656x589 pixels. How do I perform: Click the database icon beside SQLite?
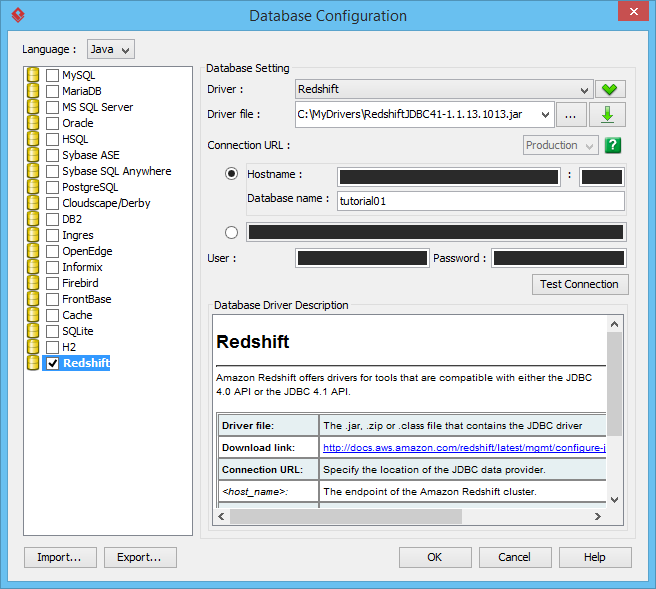click(x=33, y=331)
